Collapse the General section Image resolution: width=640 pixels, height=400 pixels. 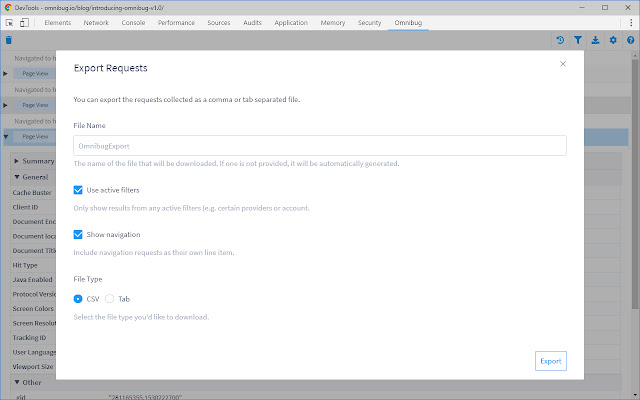[17, 177]
